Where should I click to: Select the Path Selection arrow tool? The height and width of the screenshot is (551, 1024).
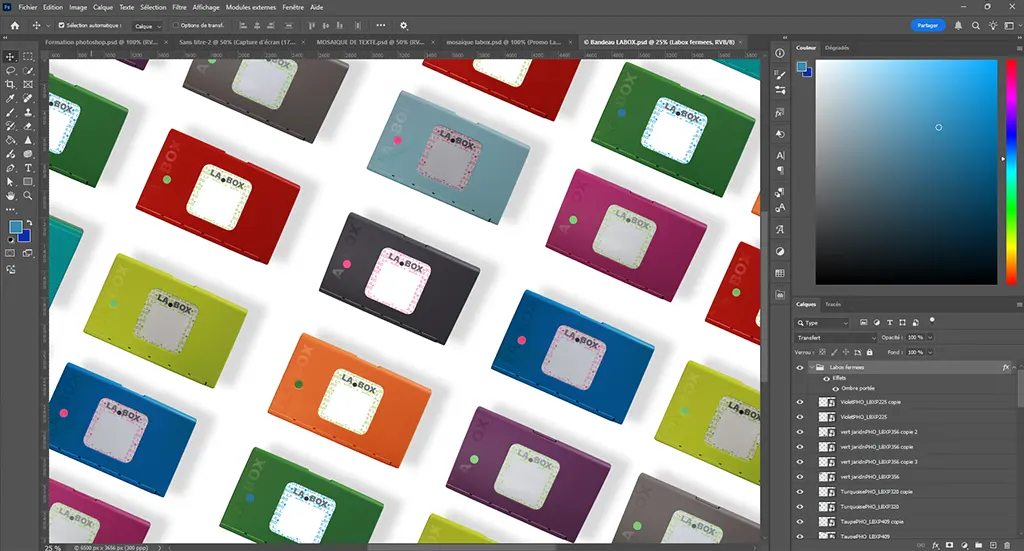tap(10, 181)
